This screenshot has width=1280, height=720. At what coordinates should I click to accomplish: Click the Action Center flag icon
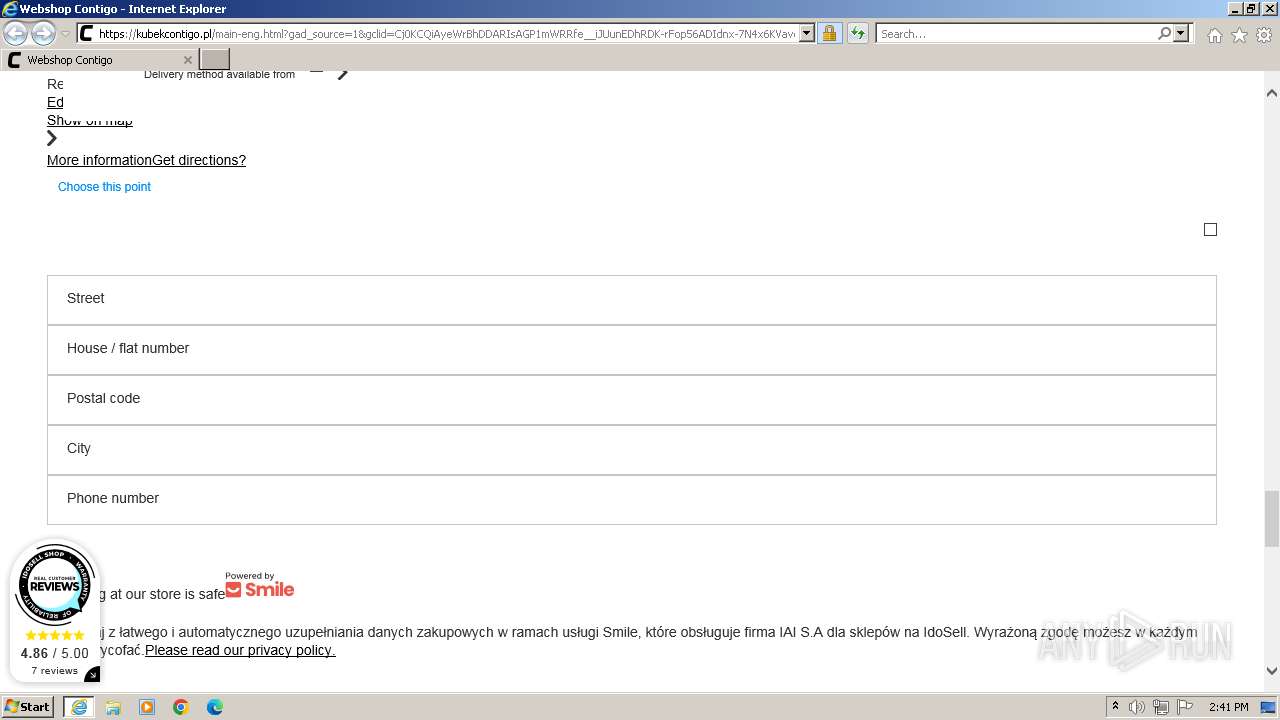1185,707
